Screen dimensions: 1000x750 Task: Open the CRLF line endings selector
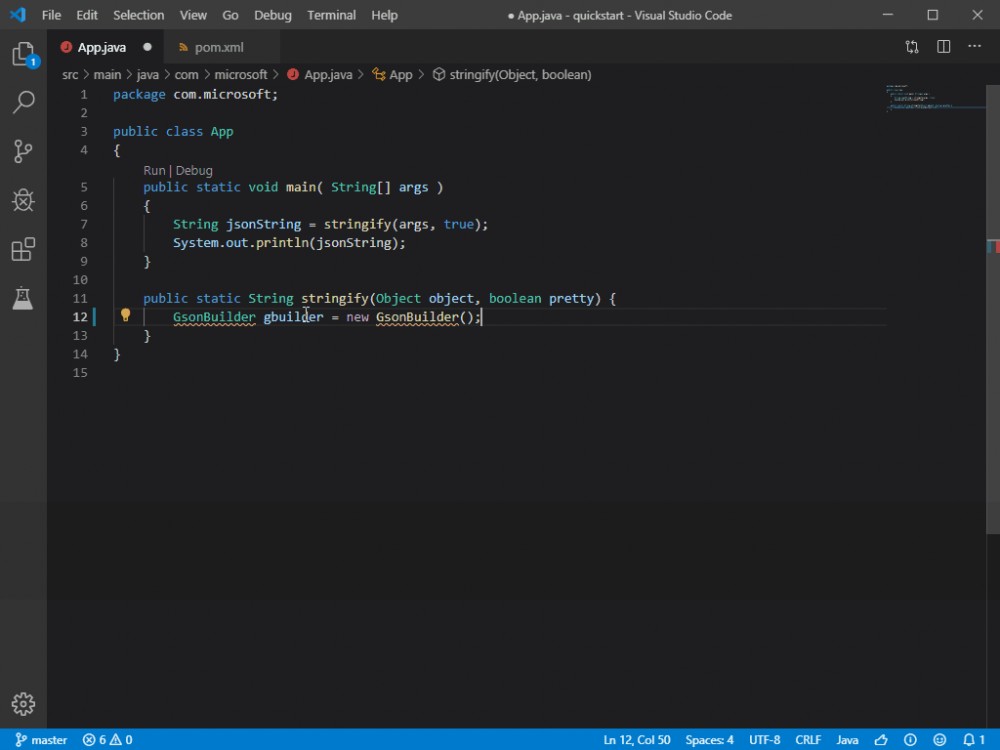pyautogui.click(x=808, y=740)
